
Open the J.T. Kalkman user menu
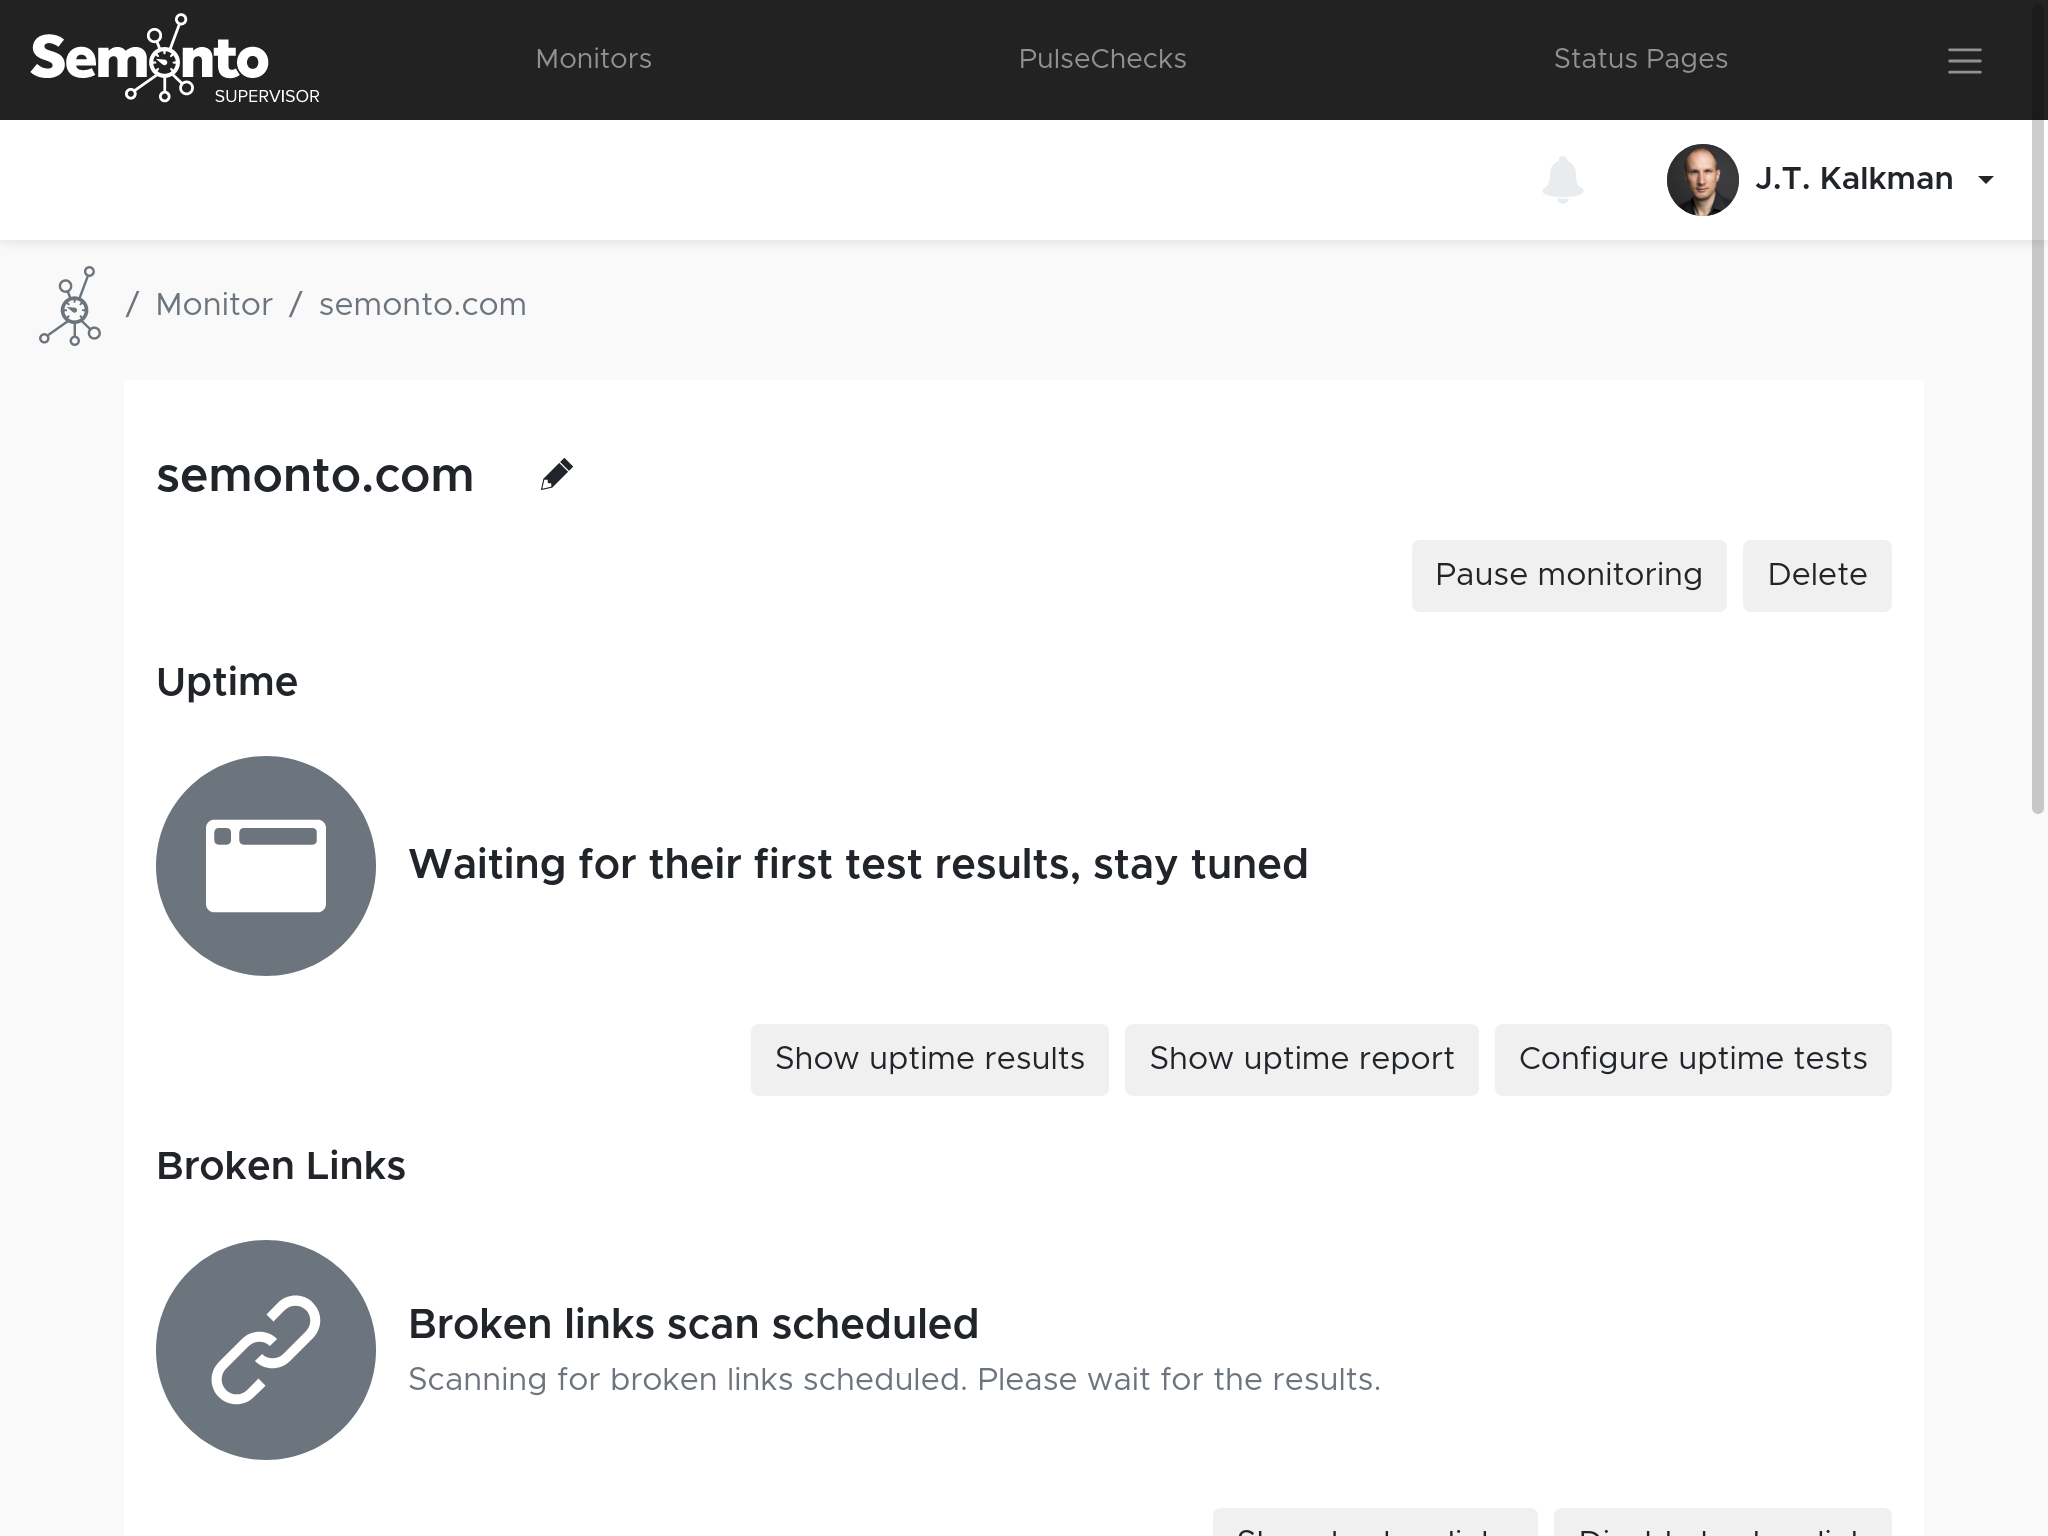[1853, 179]
